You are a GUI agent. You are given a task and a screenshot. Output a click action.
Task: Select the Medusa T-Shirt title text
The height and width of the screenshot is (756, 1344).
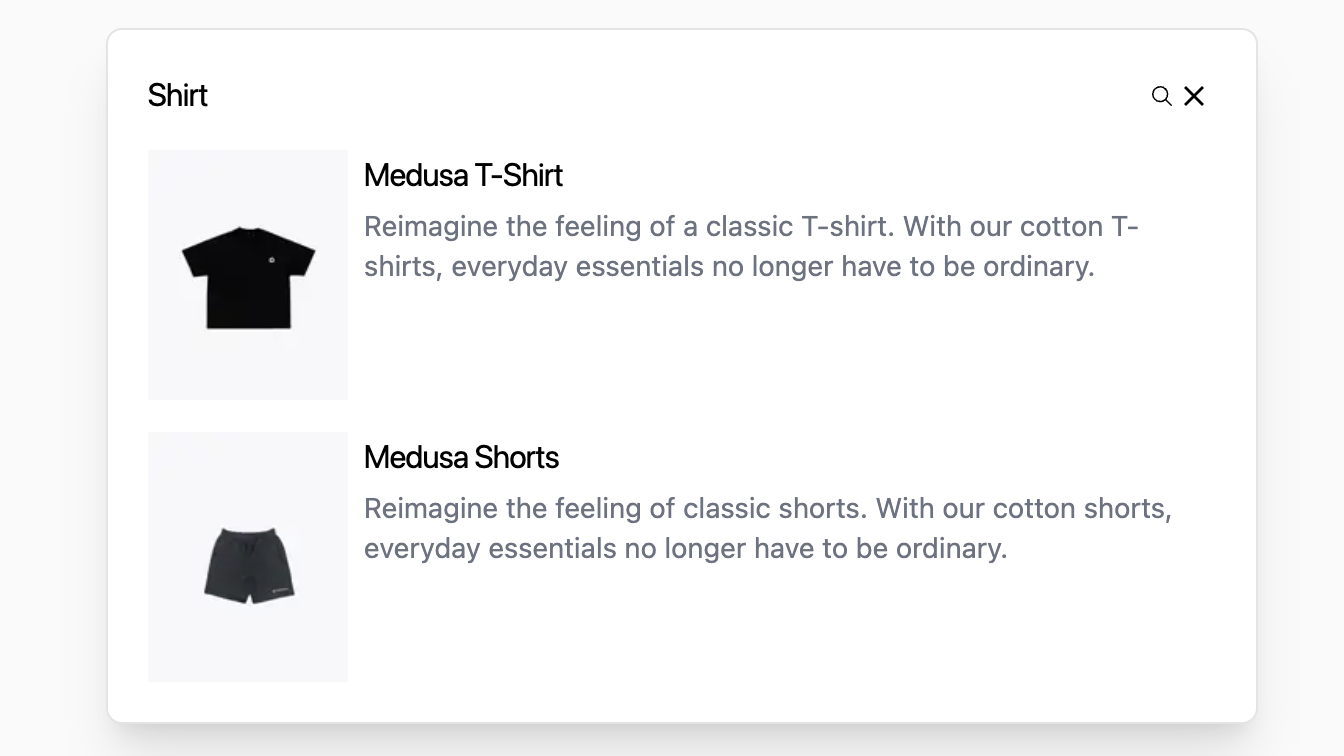tap(463, 175)
